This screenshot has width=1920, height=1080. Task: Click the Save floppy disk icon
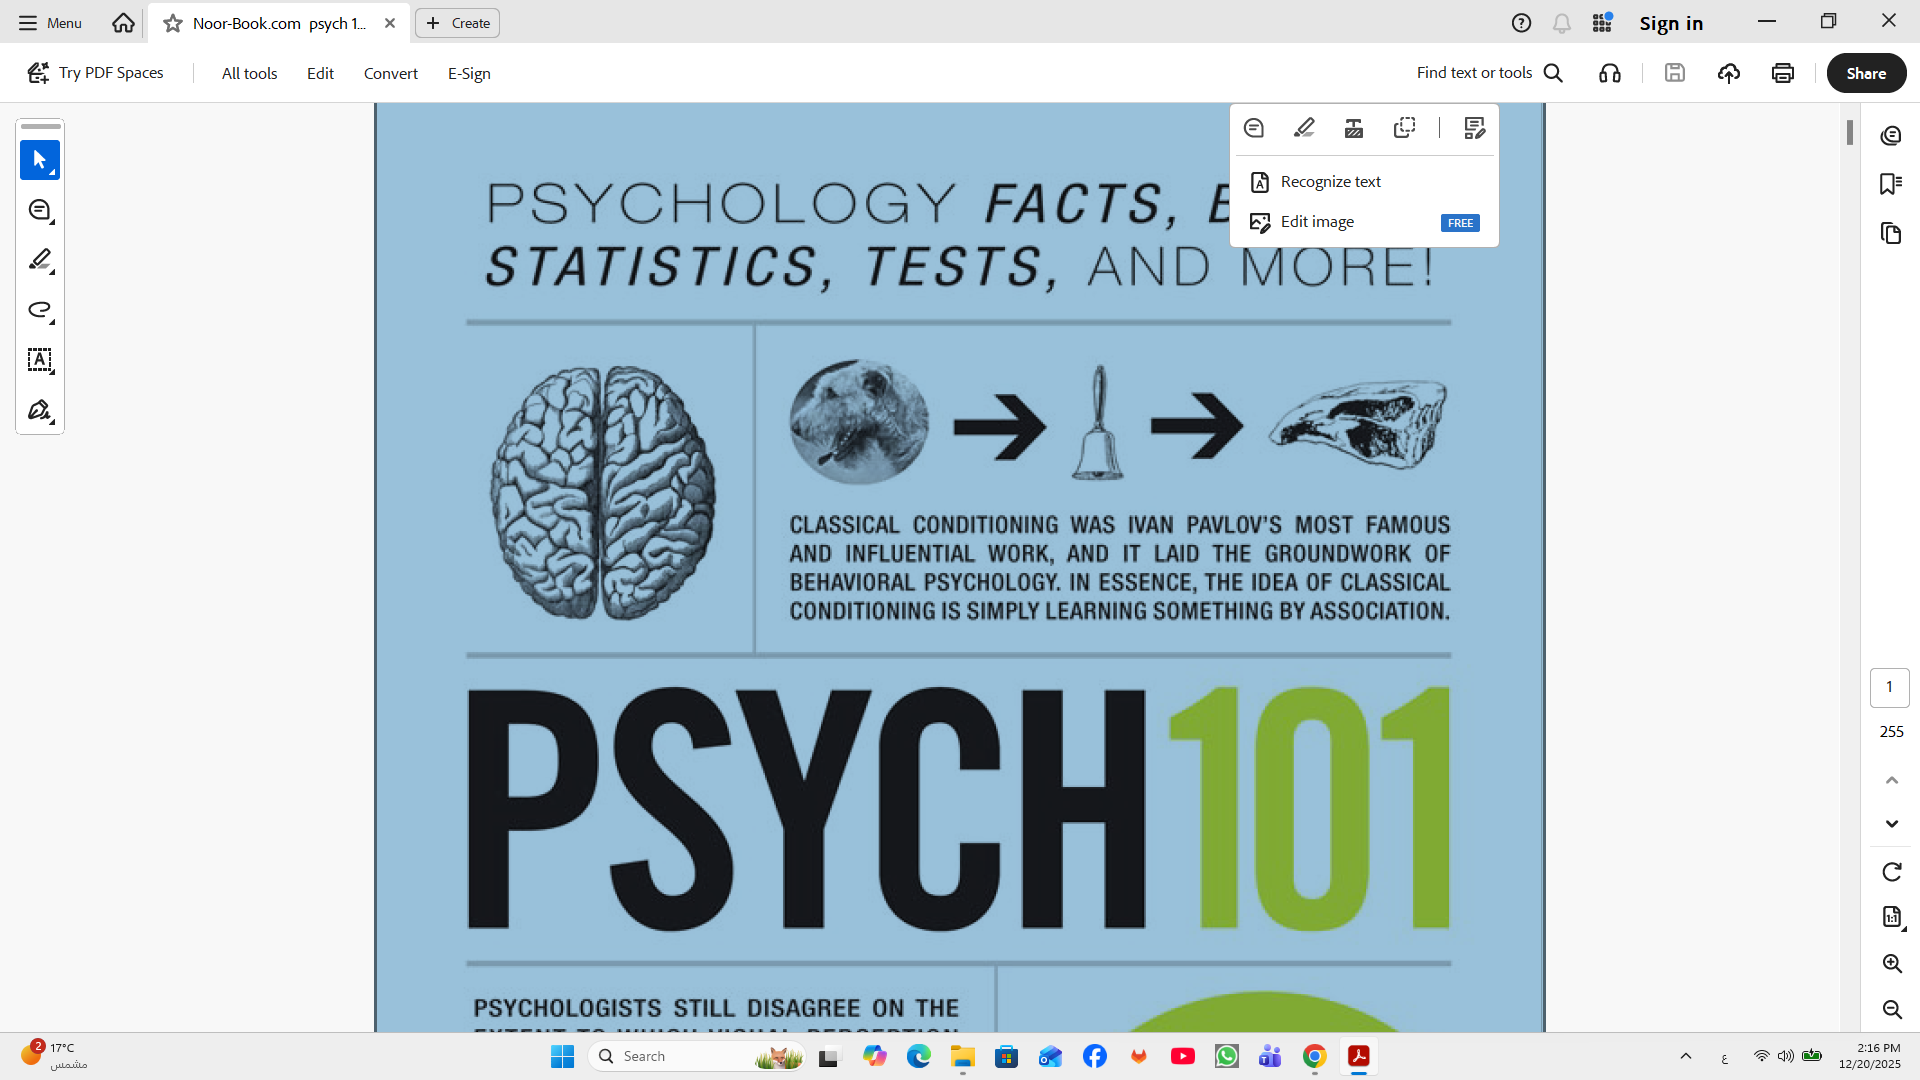[x=1675, y=73]
